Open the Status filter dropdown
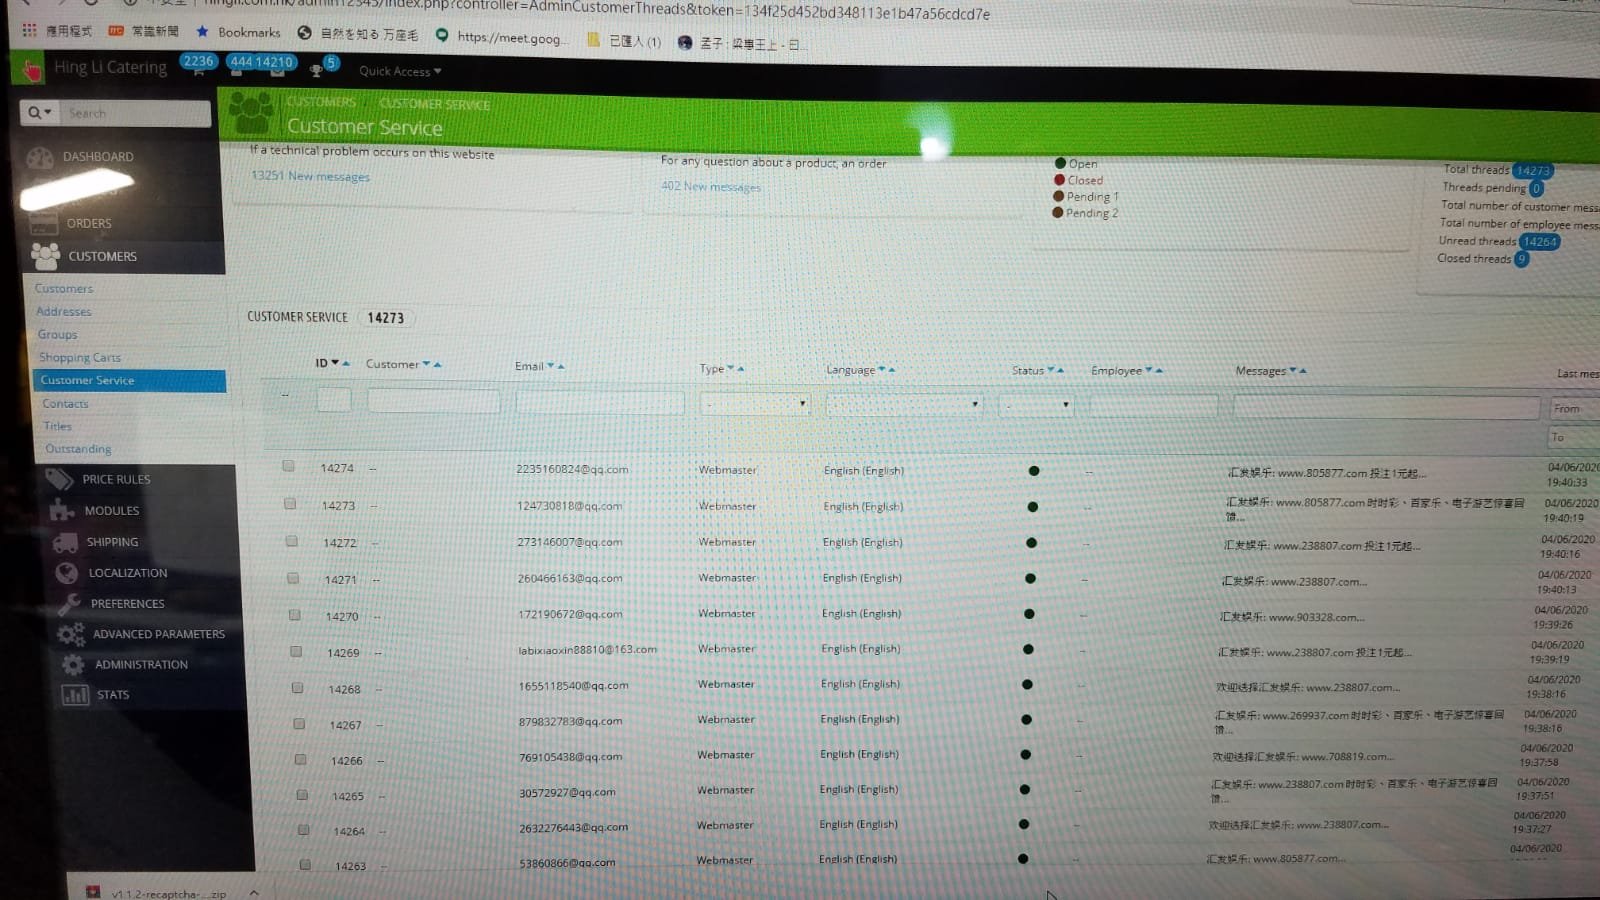This screenshot has width=1600, height=900. click(x=1037, y=405)
